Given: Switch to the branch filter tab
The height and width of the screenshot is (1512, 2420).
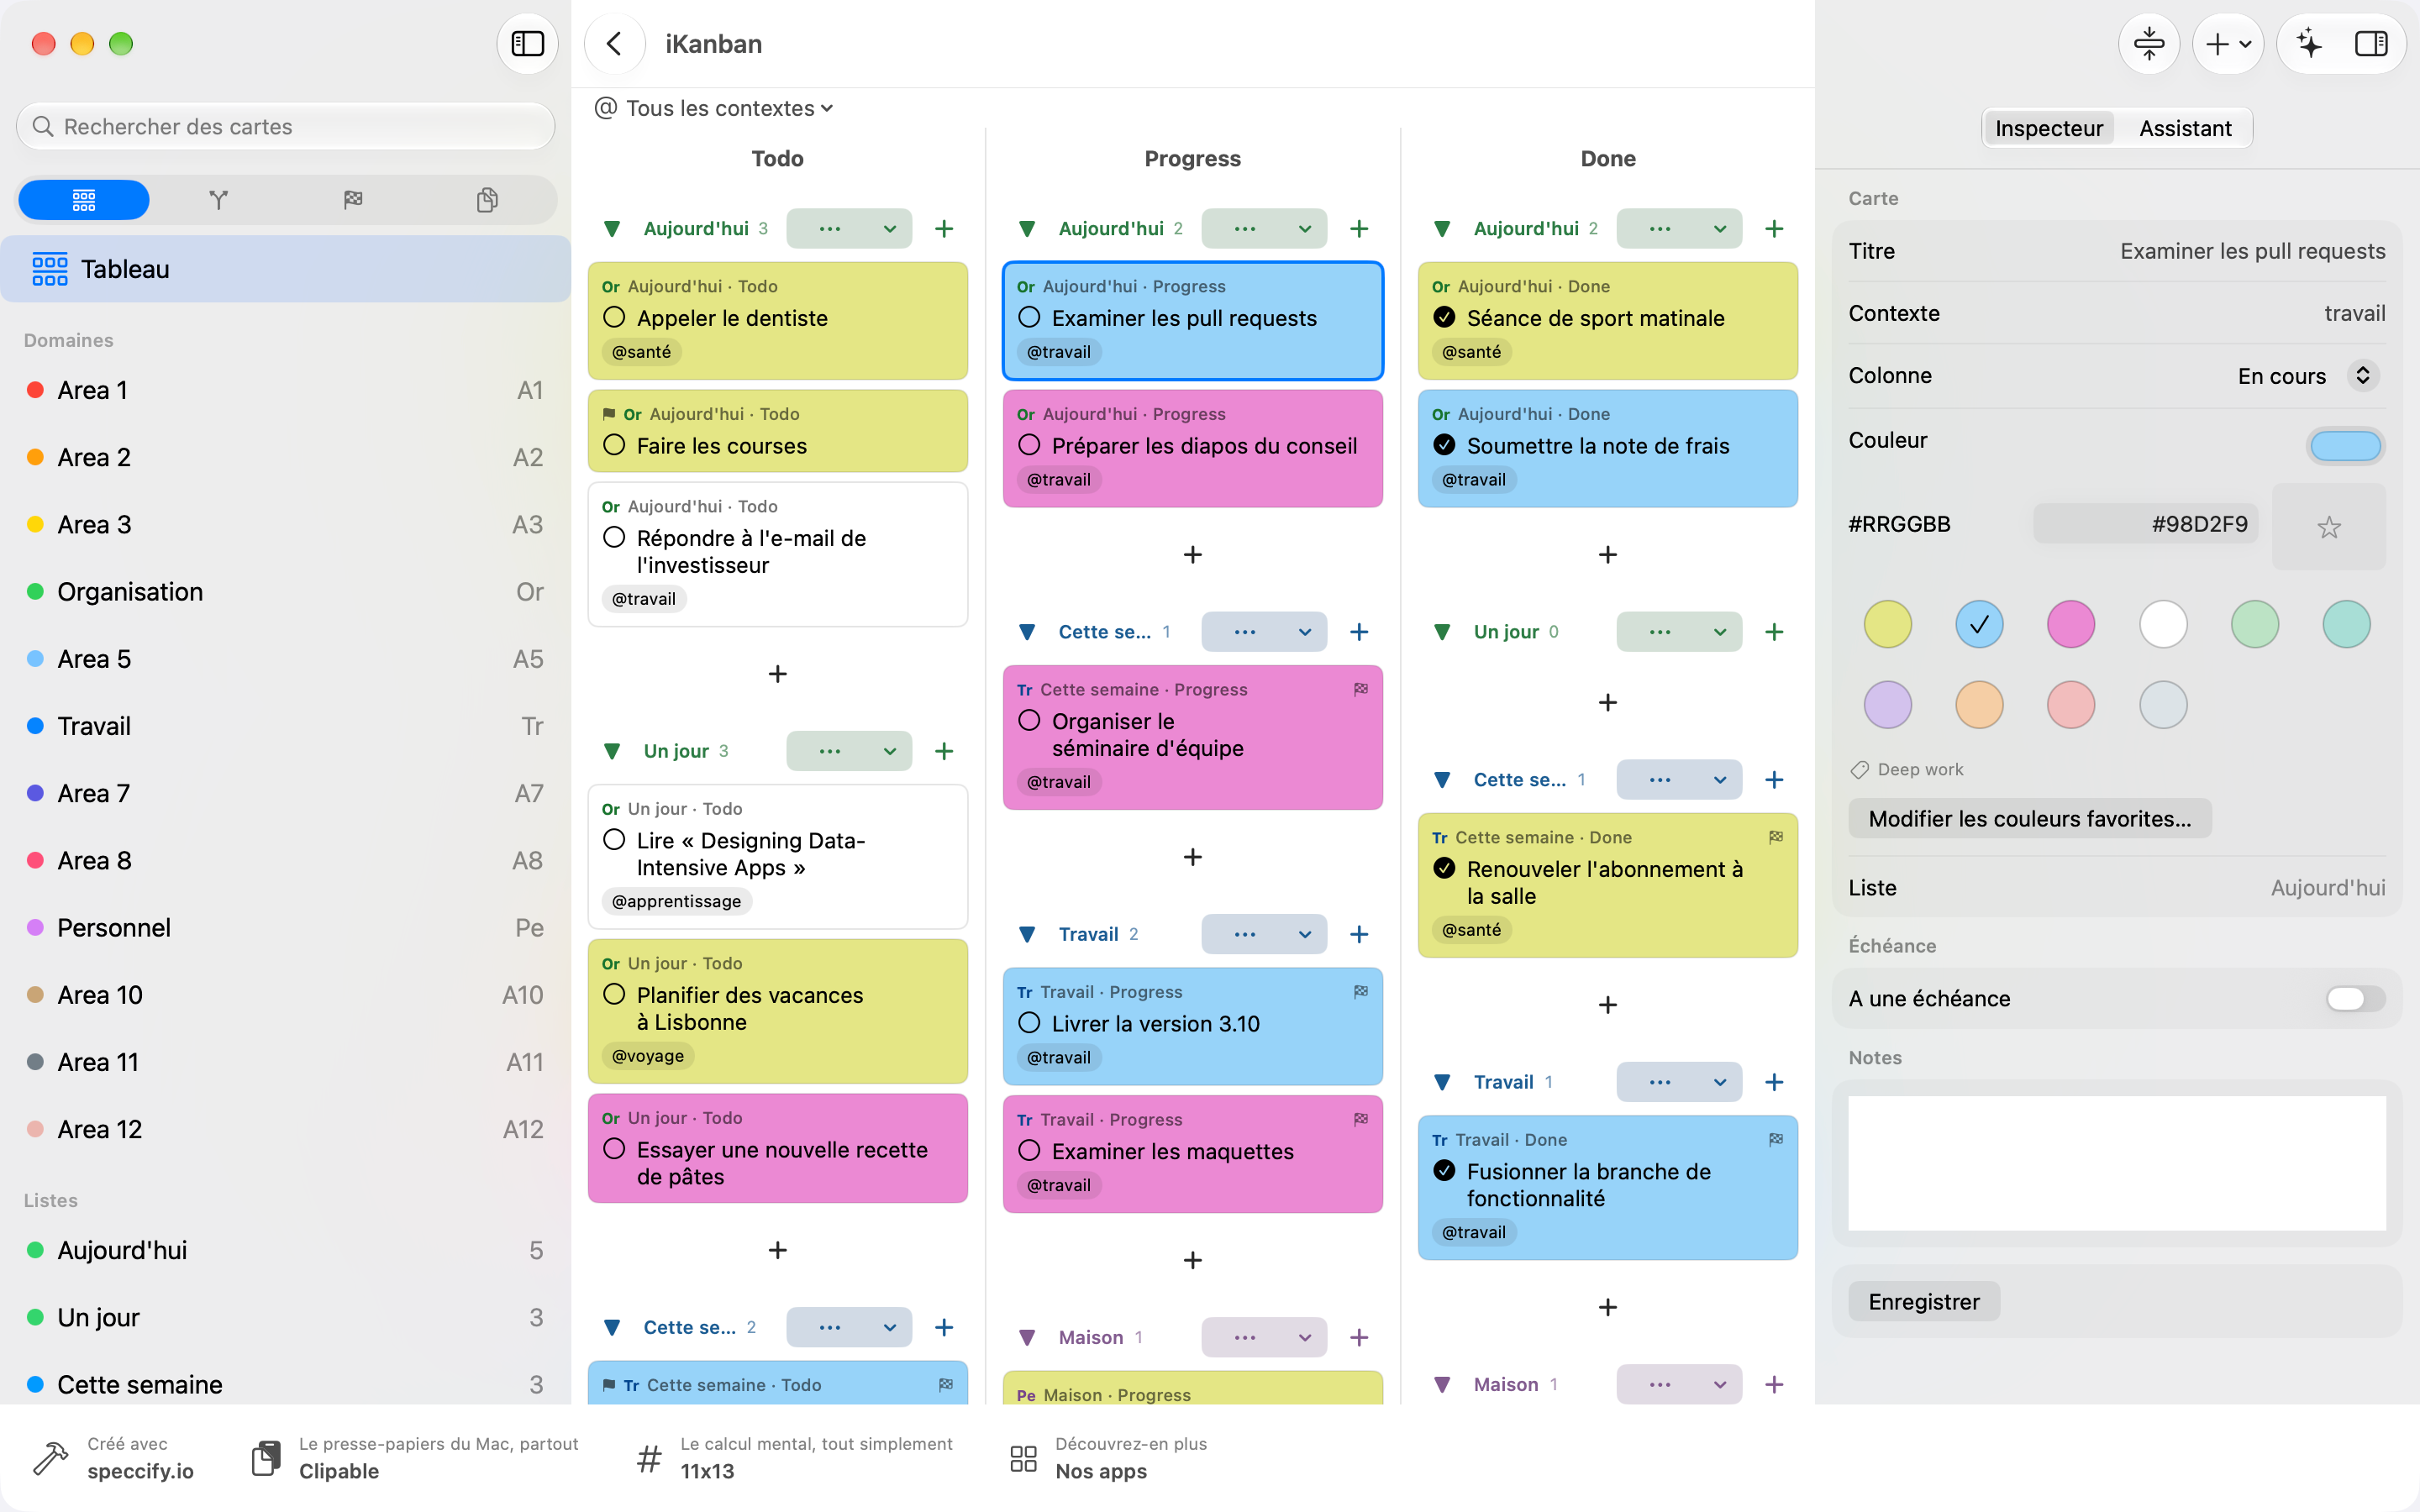Looking at the screenshot, I should coord(219,200).
